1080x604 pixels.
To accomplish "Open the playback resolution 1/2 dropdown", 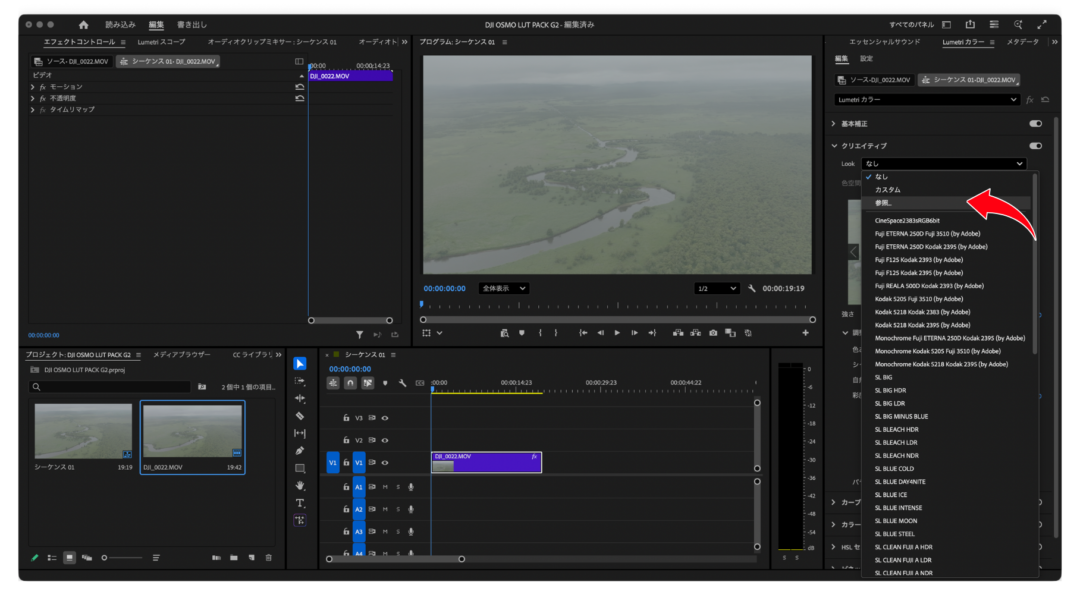I will coord(716,289).
